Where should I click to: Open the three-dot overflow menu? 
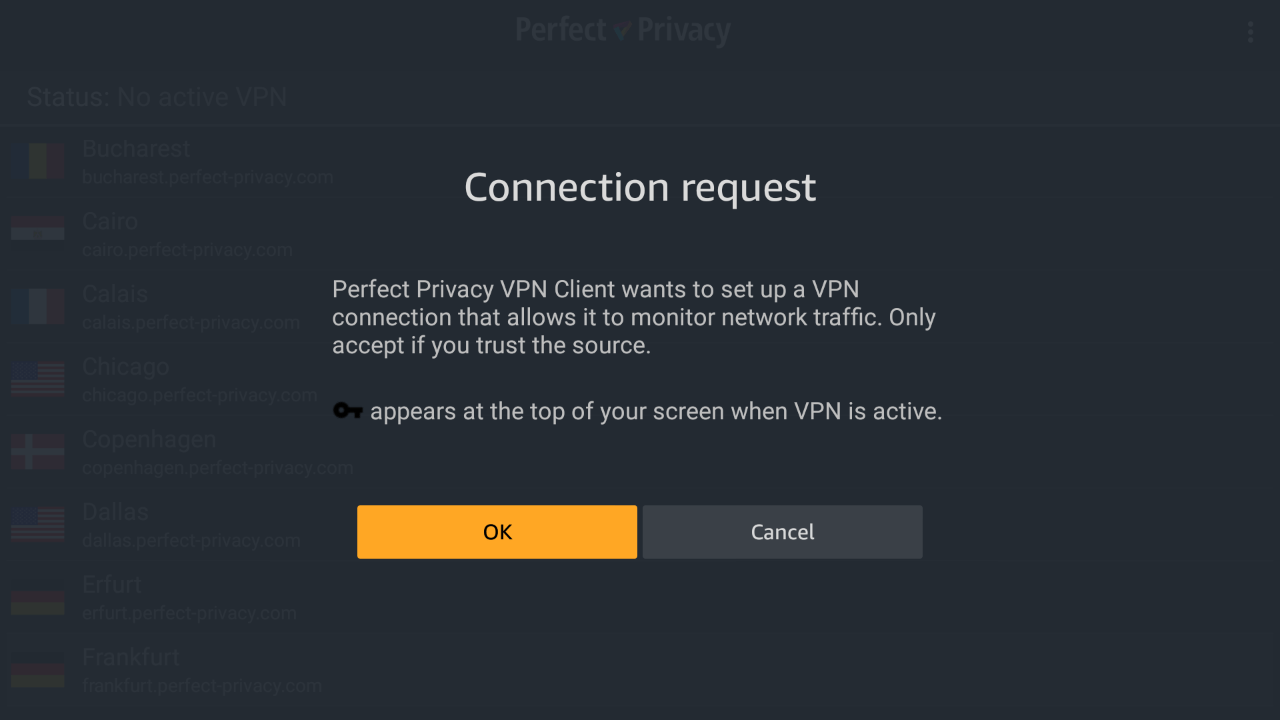(1250, 32)
